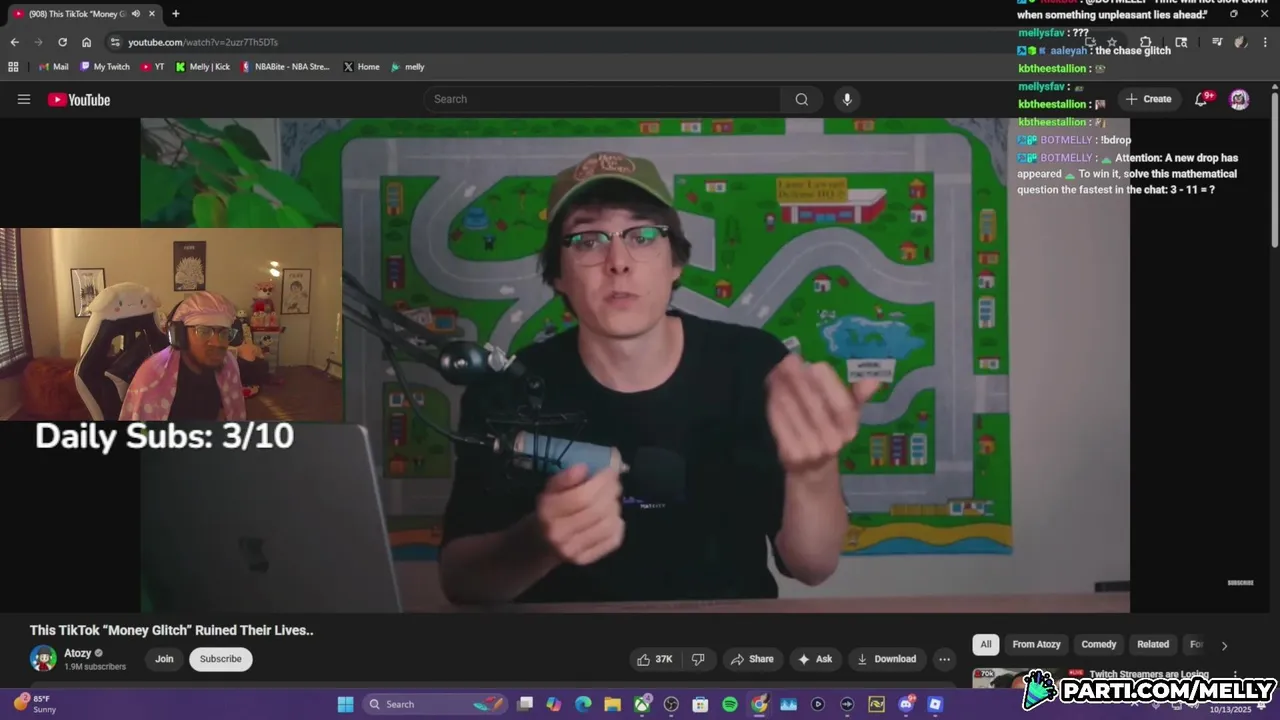Image resolution: width=1280 pixels, height=720 pixels.
Task: Open the media control icon in Chrome toolbar
Action: click(1217, 42)
